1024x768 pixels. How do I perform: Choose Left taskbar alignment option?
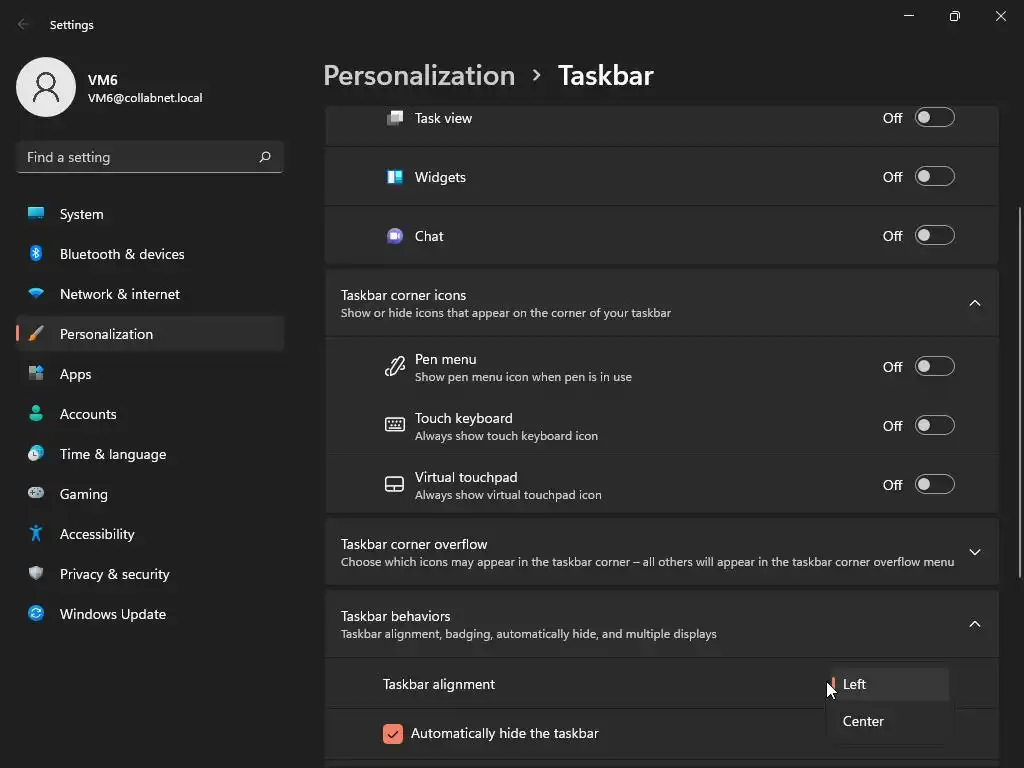(x=855, y=684)
